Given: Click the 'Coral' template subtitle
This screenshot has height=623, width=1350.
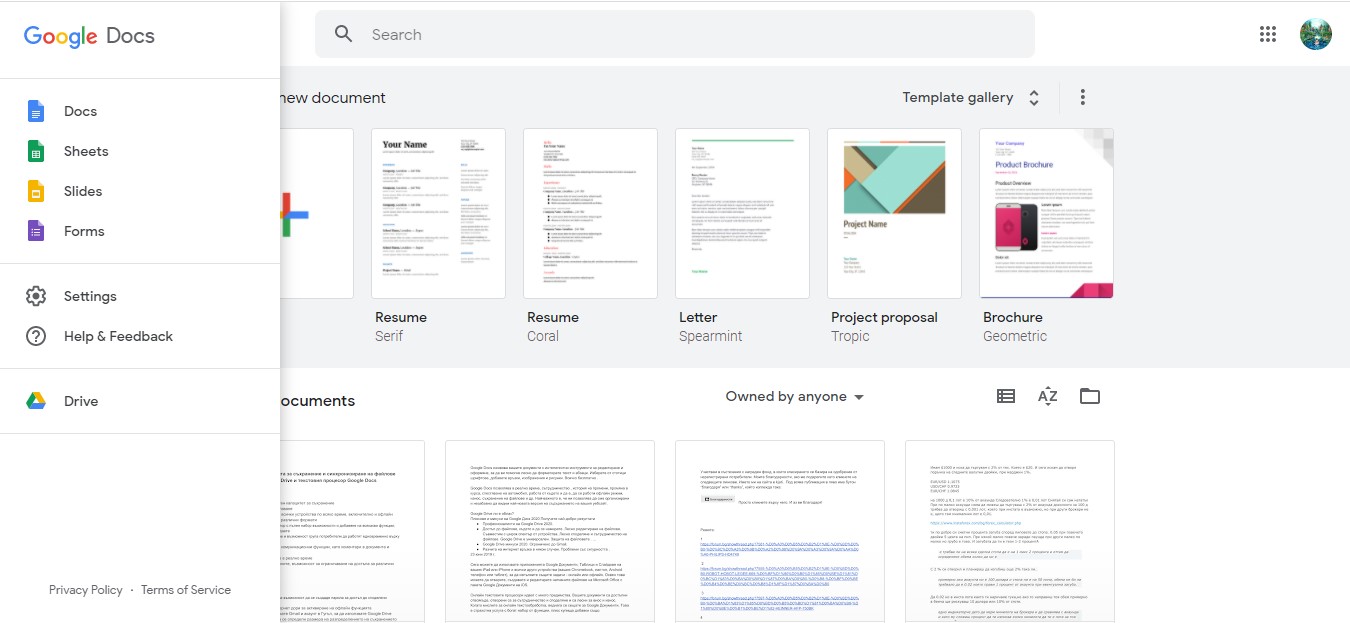Looking at the screenshot, I should (x=543, y=336).
